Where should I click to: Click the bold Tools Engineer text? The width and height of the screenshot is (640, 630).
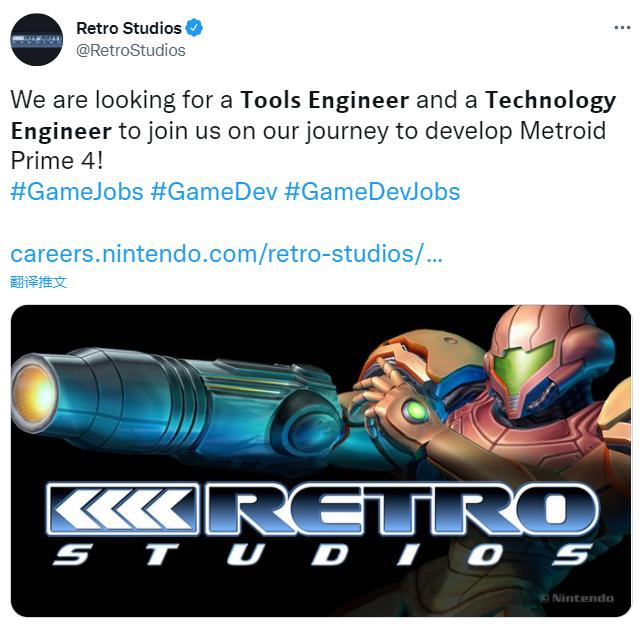pos(324,100)
